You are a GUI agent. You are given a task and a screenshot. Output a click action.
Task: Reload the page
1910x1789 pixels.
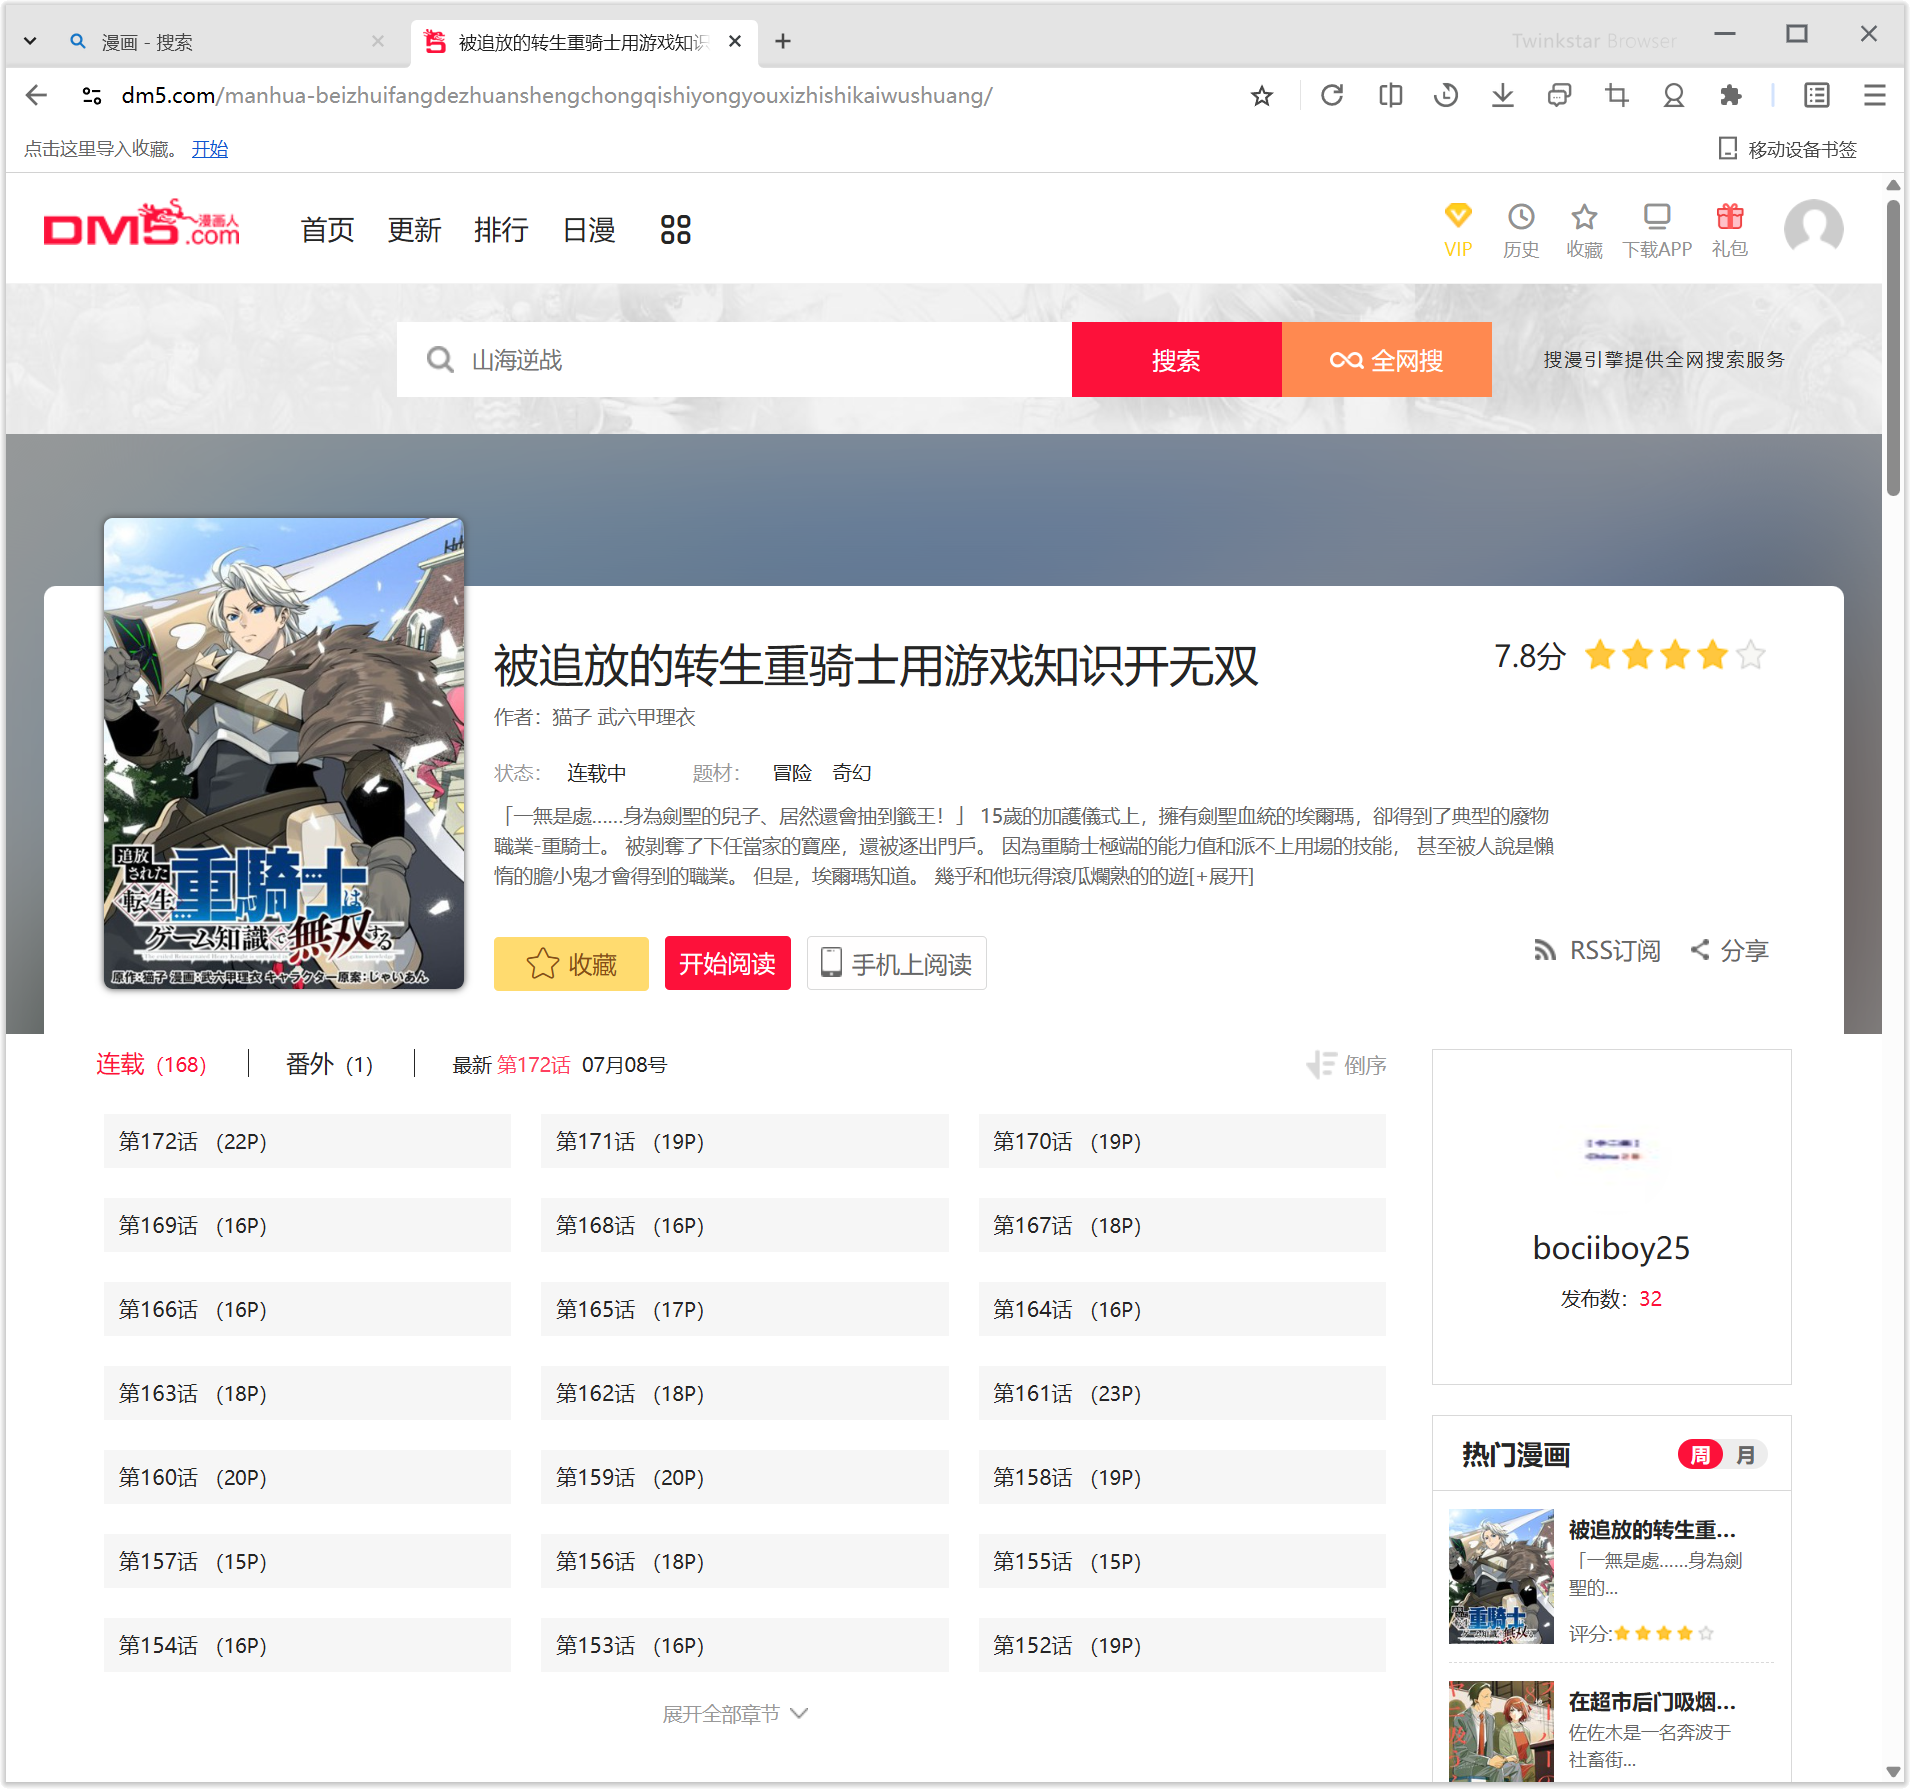pos(1332,95)
